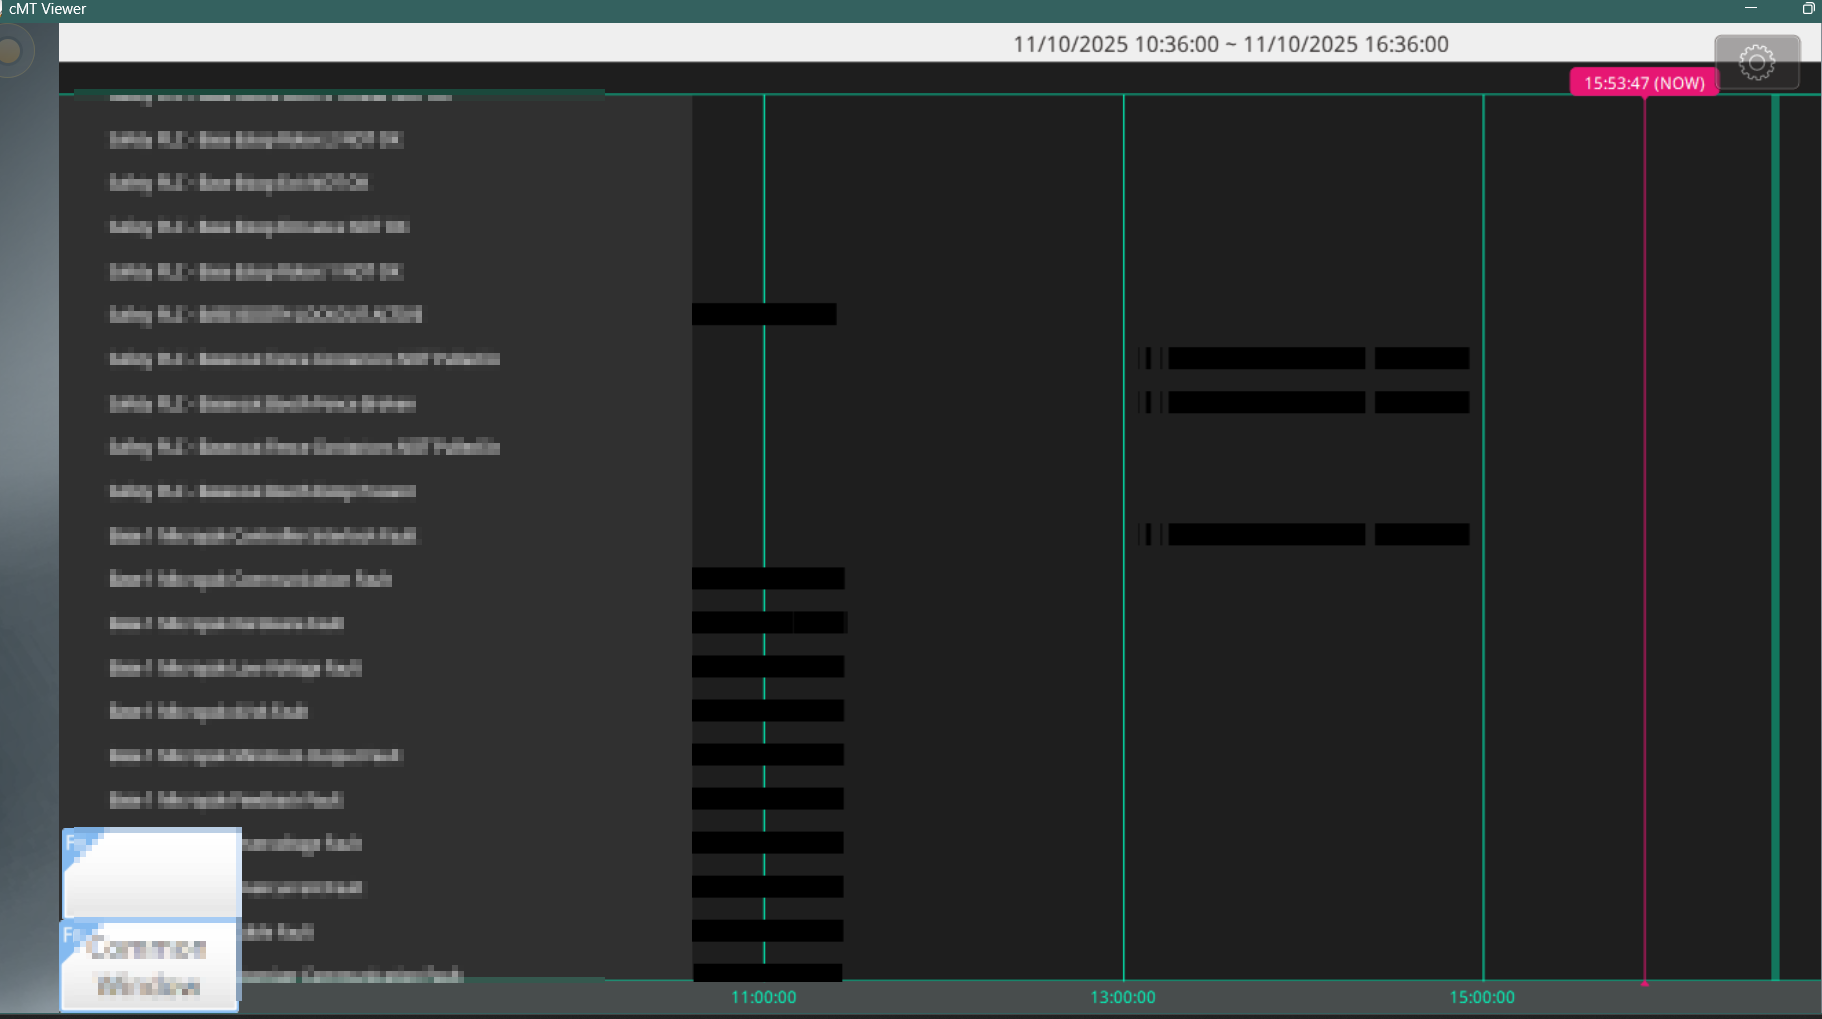The width and height of the screenshot is (1822, 1019).
Task: Restore down the cMT Viewer window
Action: 1808,8
